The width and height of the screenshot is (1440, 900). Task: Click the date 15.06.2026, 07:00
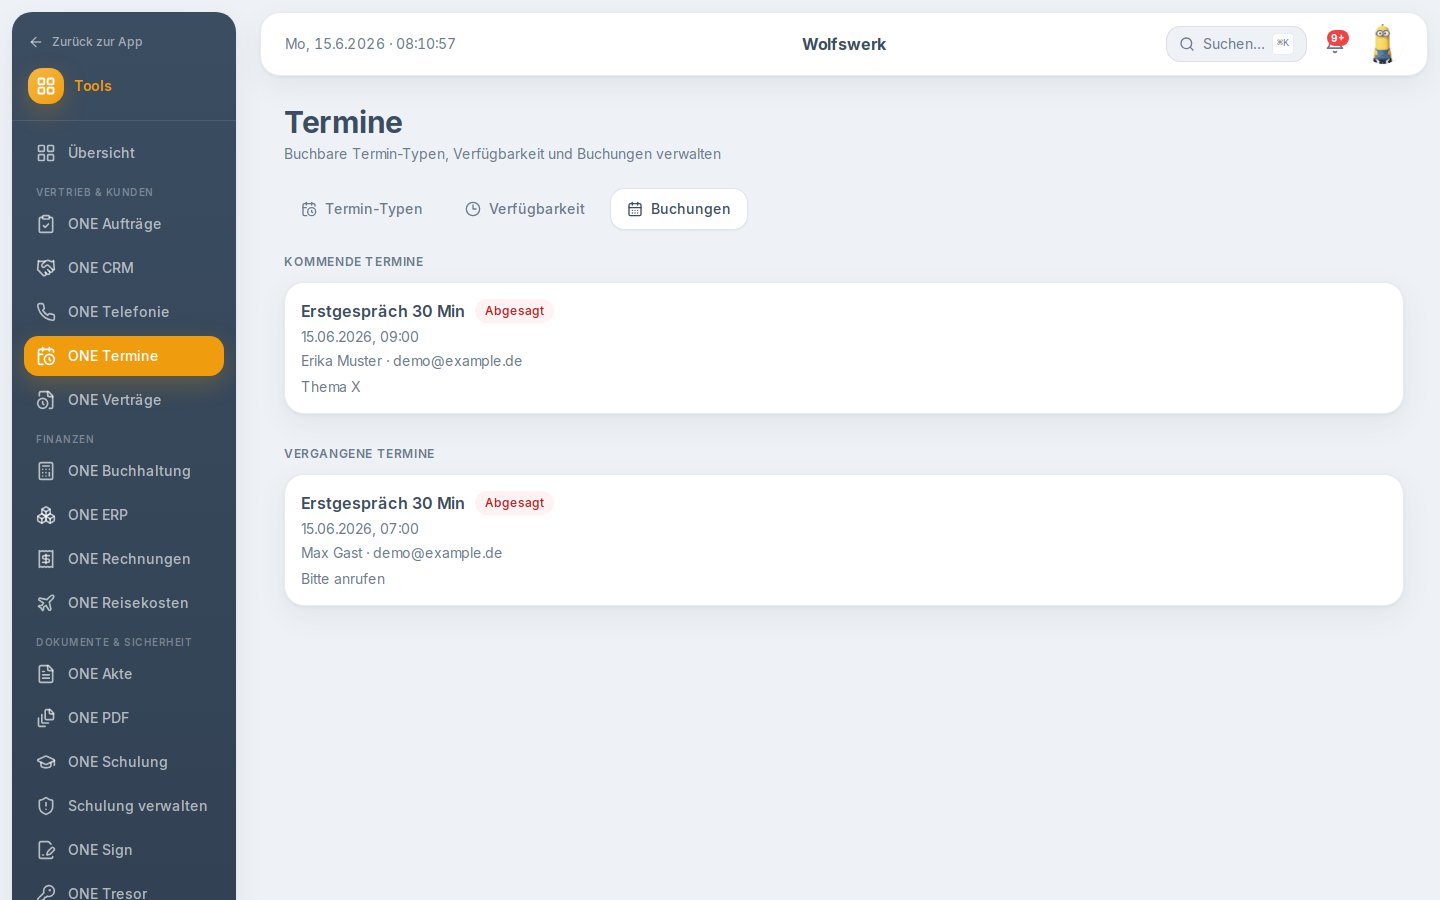pyautogui.click(x=360, y=529)
